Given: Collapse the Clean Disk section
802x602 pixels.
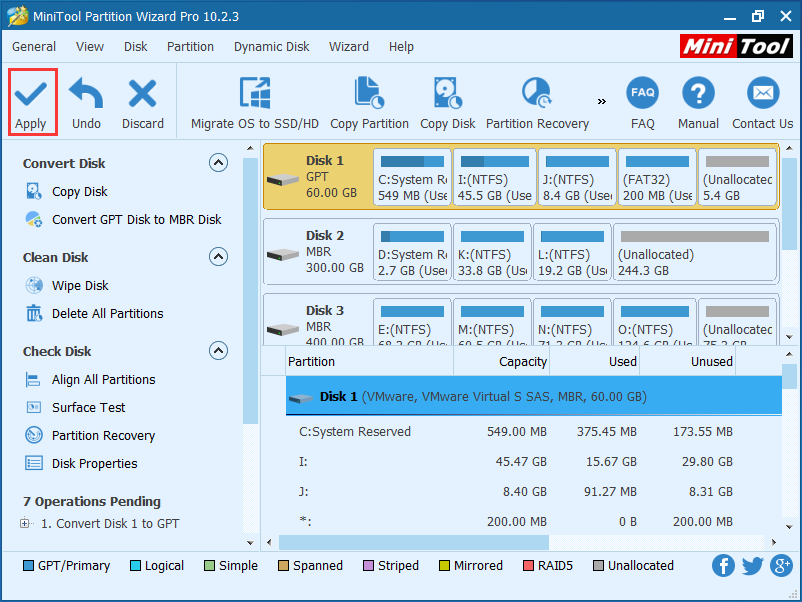Looking at the screenshot, I should coord(218,256).
